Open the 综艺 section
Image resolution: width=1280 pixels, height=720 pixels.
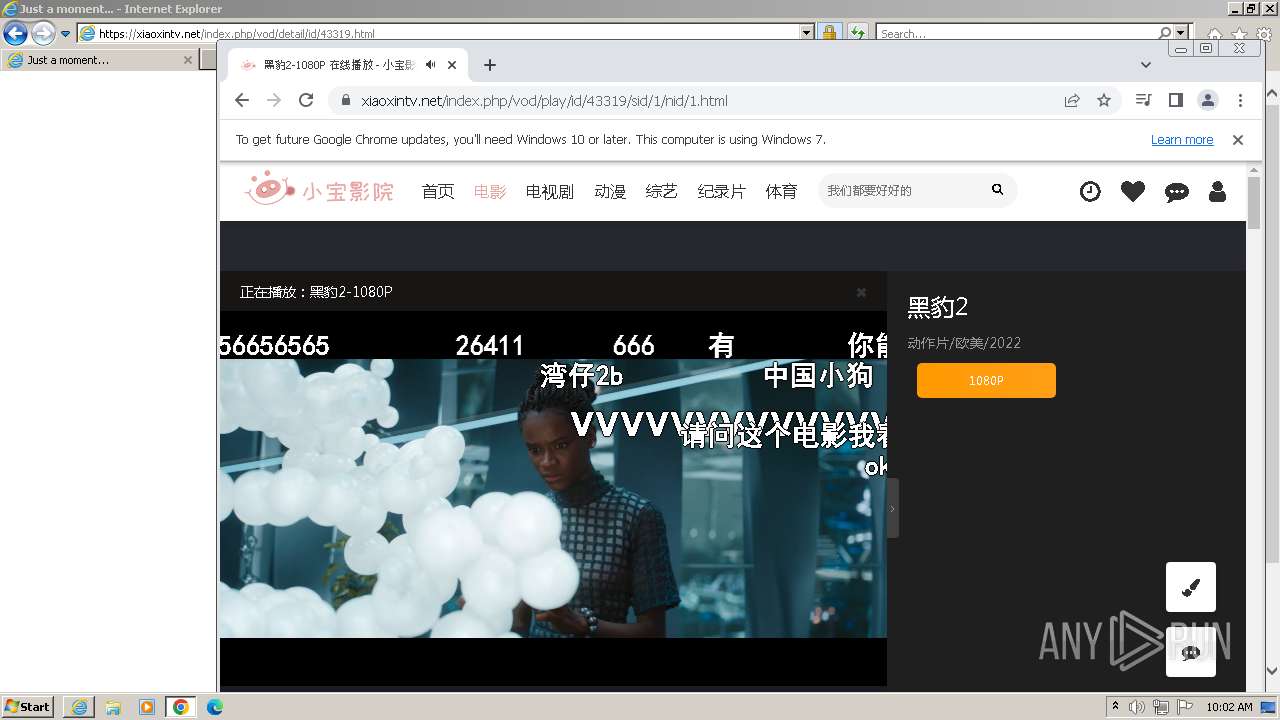pos(662,191)
